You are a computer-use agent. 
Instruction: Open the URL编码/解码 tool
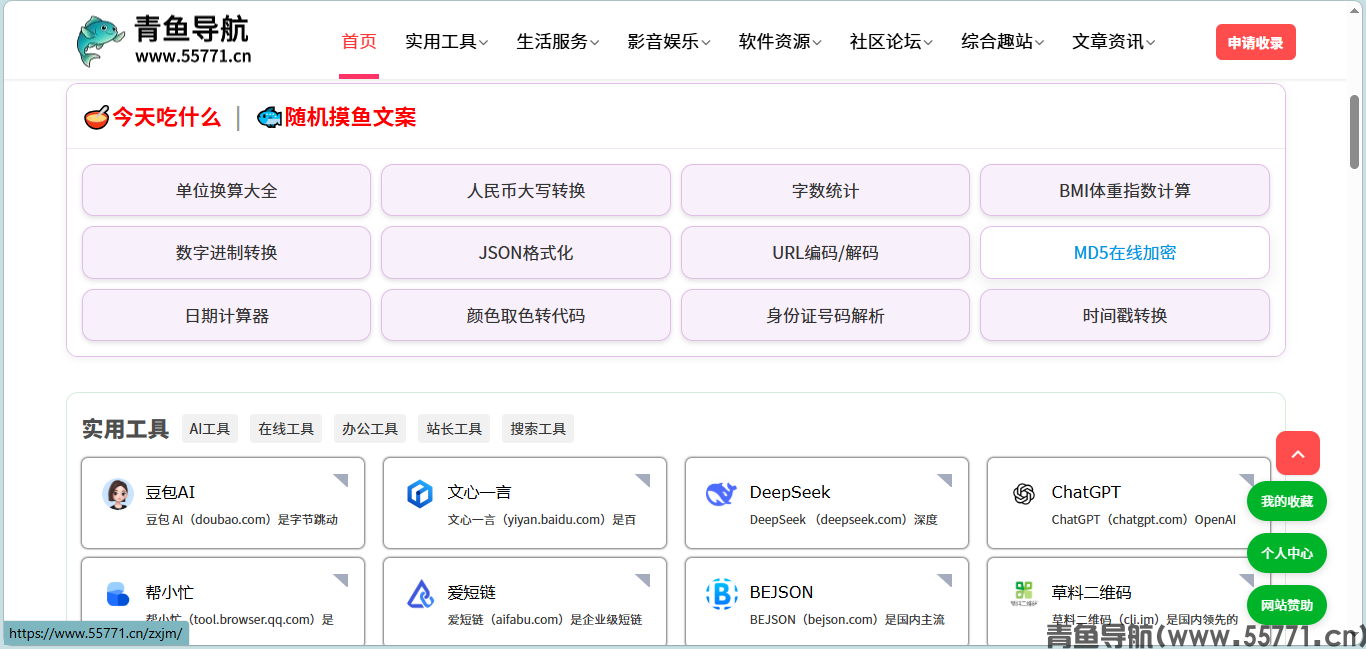(x=825, y=253)
